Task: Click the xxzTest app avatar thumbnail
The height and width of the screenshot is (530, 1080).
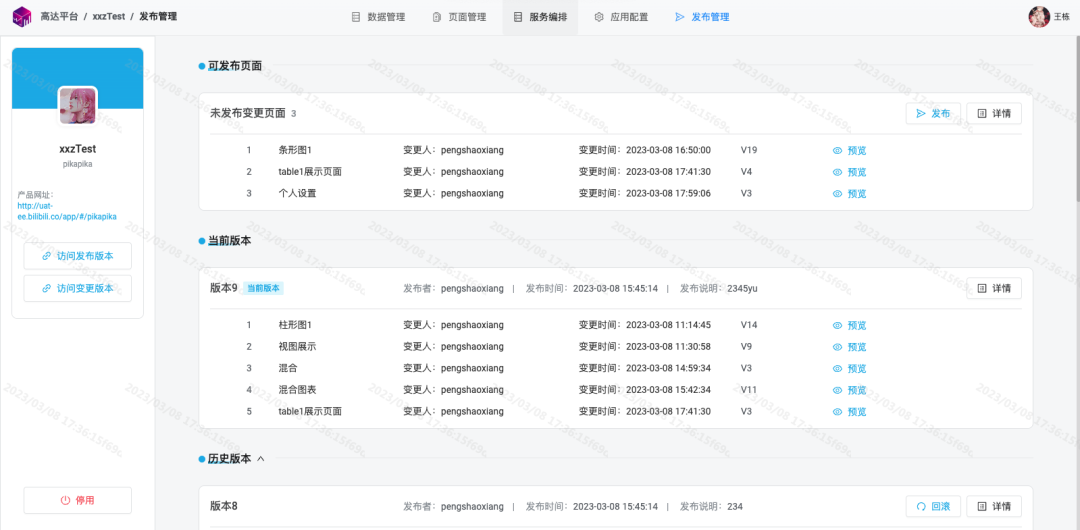Action: pyautogui.click(x=77, y=105)
